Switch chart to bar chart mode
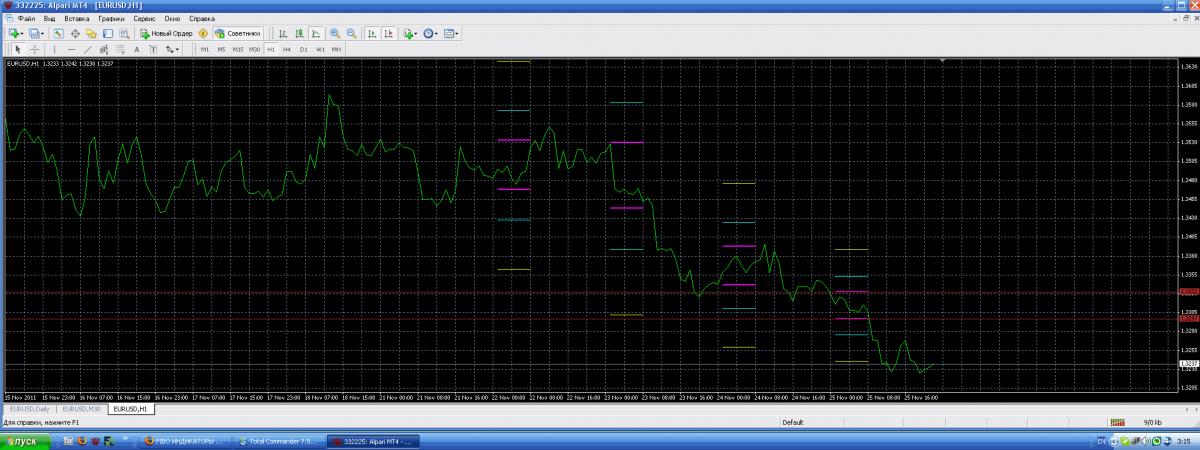The height and width of the screenshot is (450, 1200). [282, 33]
